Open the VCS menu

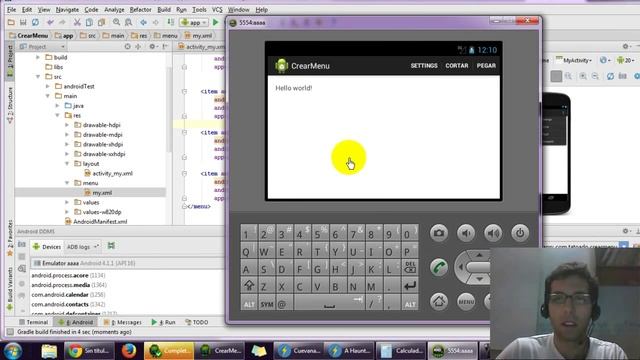pos(217,9)
